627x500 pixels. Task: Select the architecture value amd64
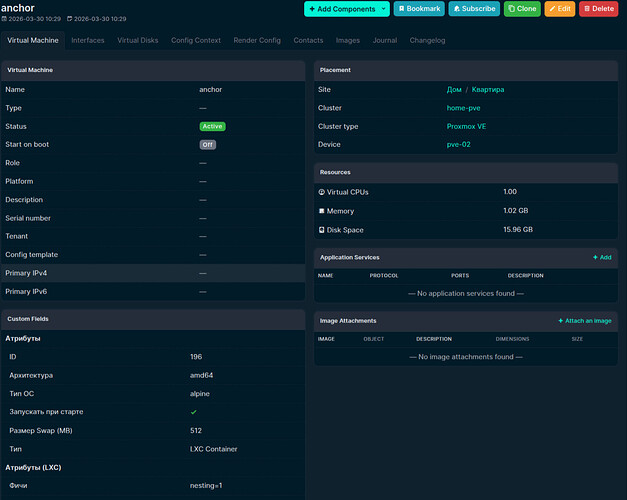pyautogui.click(x=202, y=375)
